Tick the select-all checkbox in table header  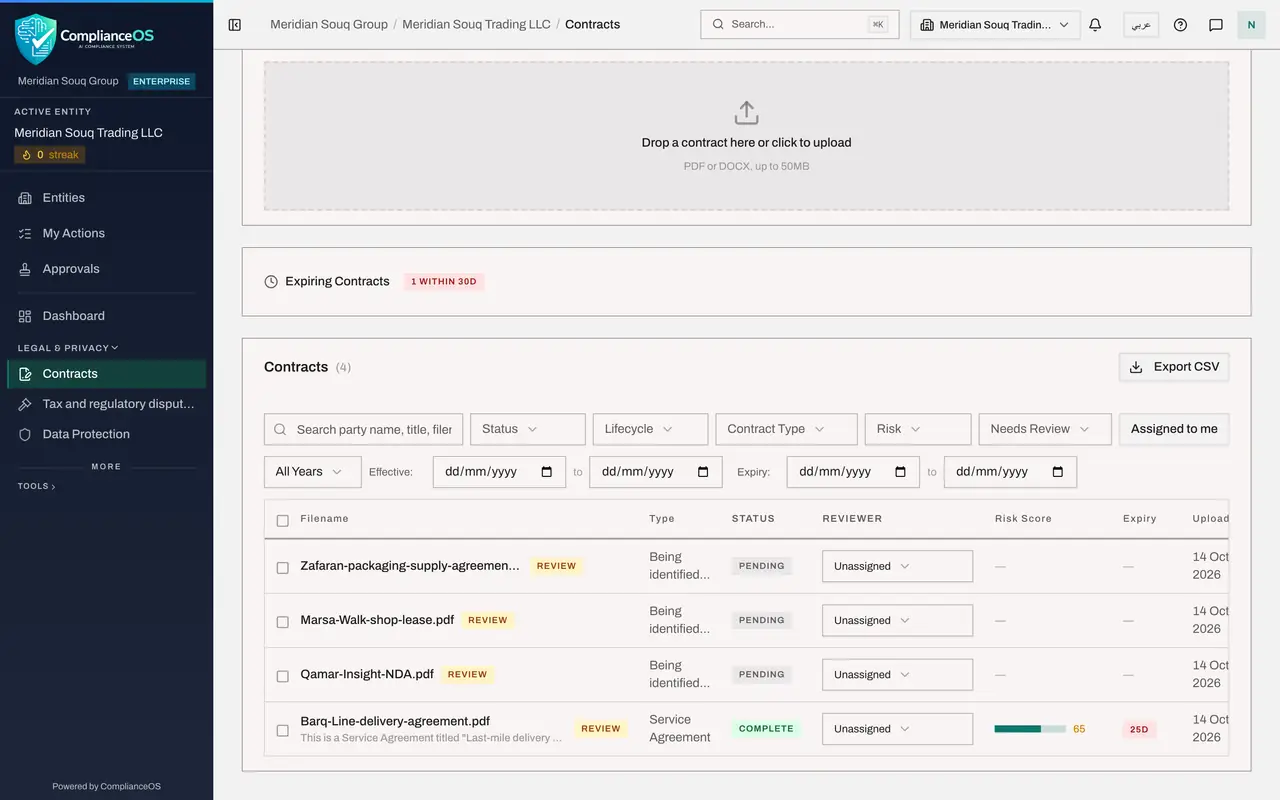pyautogui.click(x=282, y=520)
